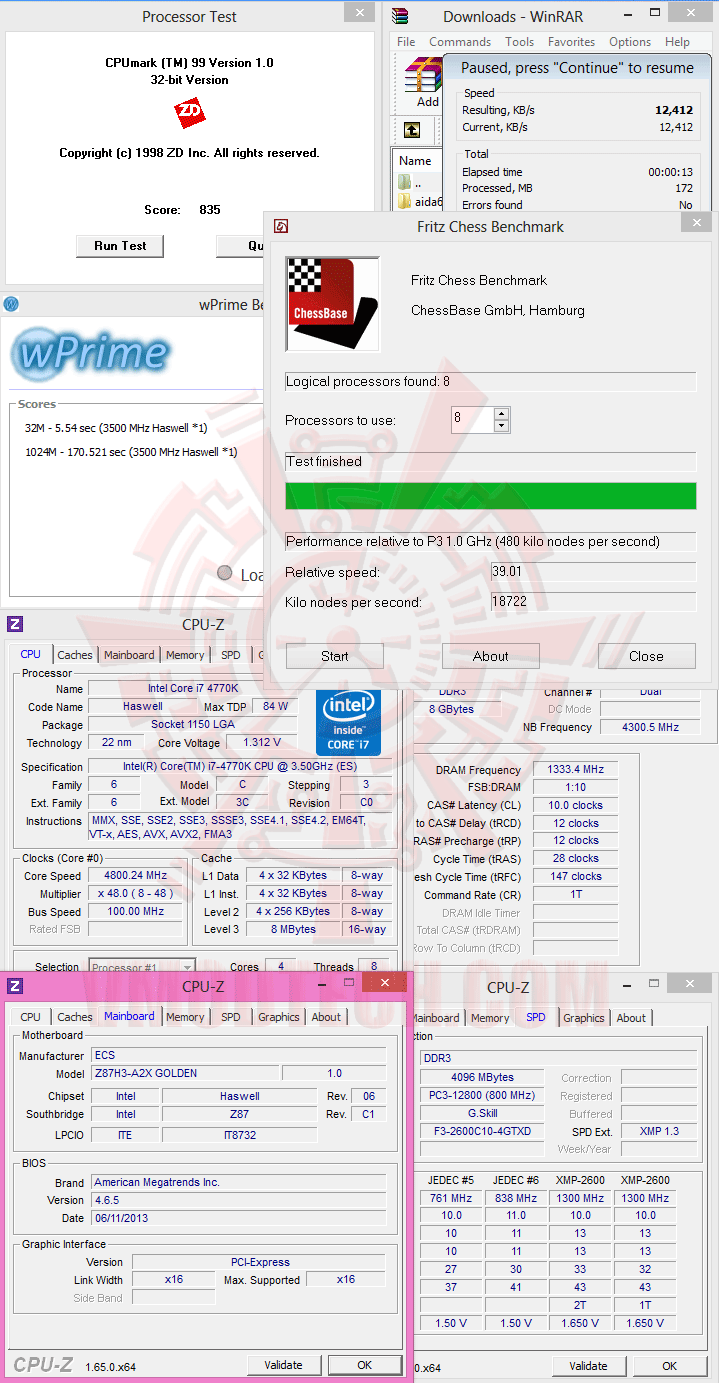This screenshot has height=1383, width=719.
Task: Click the Name column header in WinRAR
Action: point(415,160)
